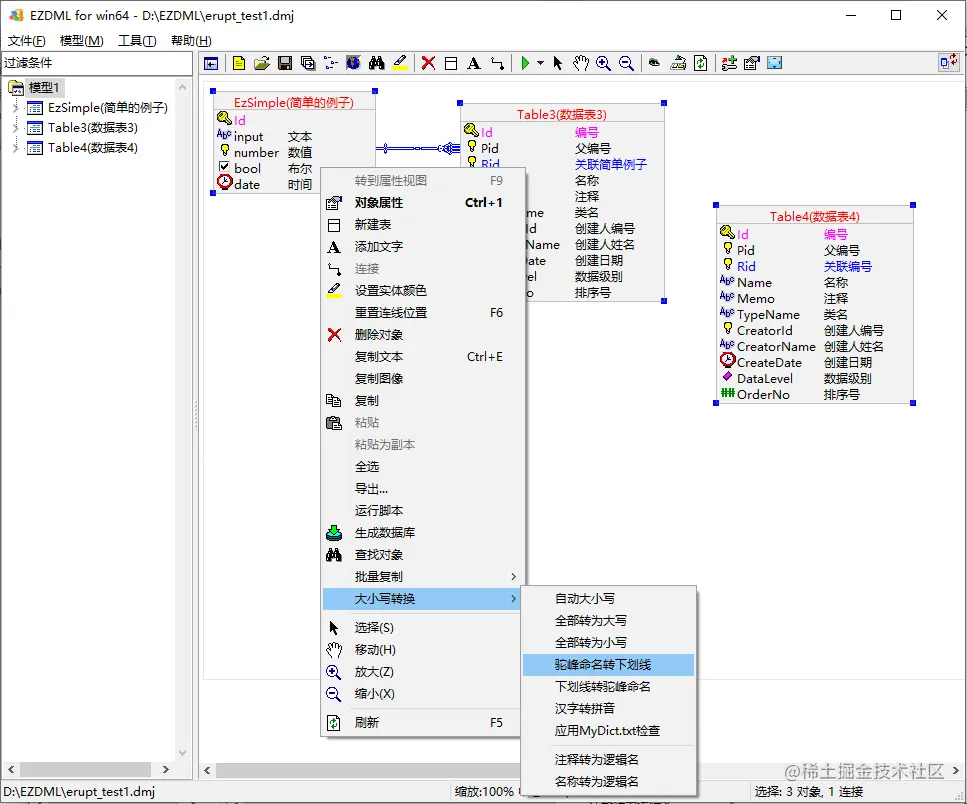Choose 刷新 F5 in the context menu

click(x=422, y=723)
